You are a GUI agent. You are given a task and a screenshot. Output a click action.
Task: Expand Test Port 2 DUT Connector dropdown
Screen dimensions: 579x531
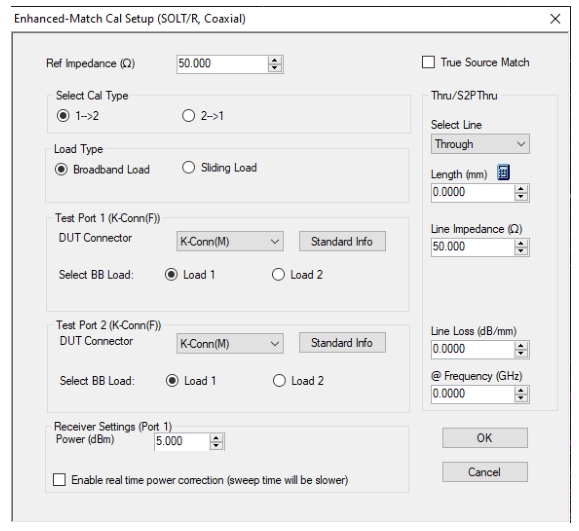(x=230, y=344)
